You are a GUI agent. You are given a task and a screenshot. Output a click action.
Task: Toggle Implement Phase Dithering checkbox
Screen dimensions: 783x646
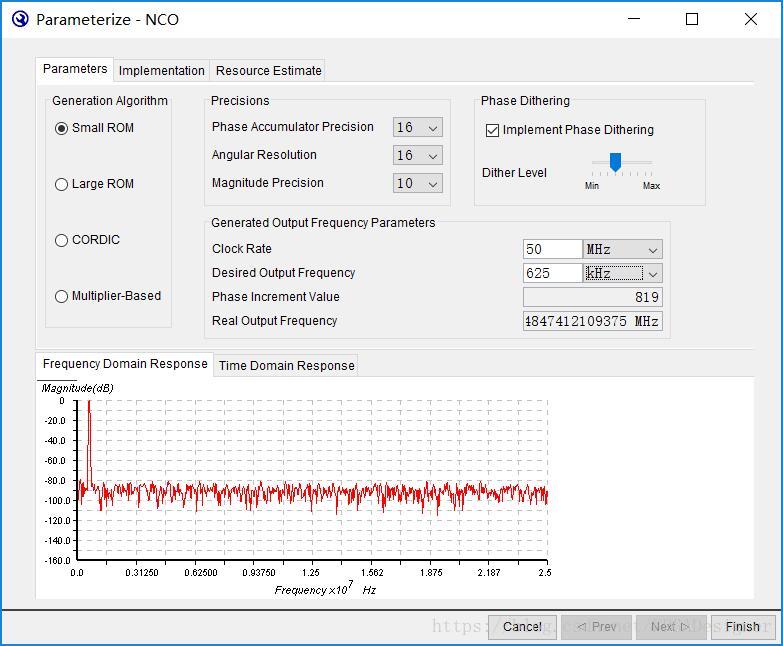click(492, 130)
